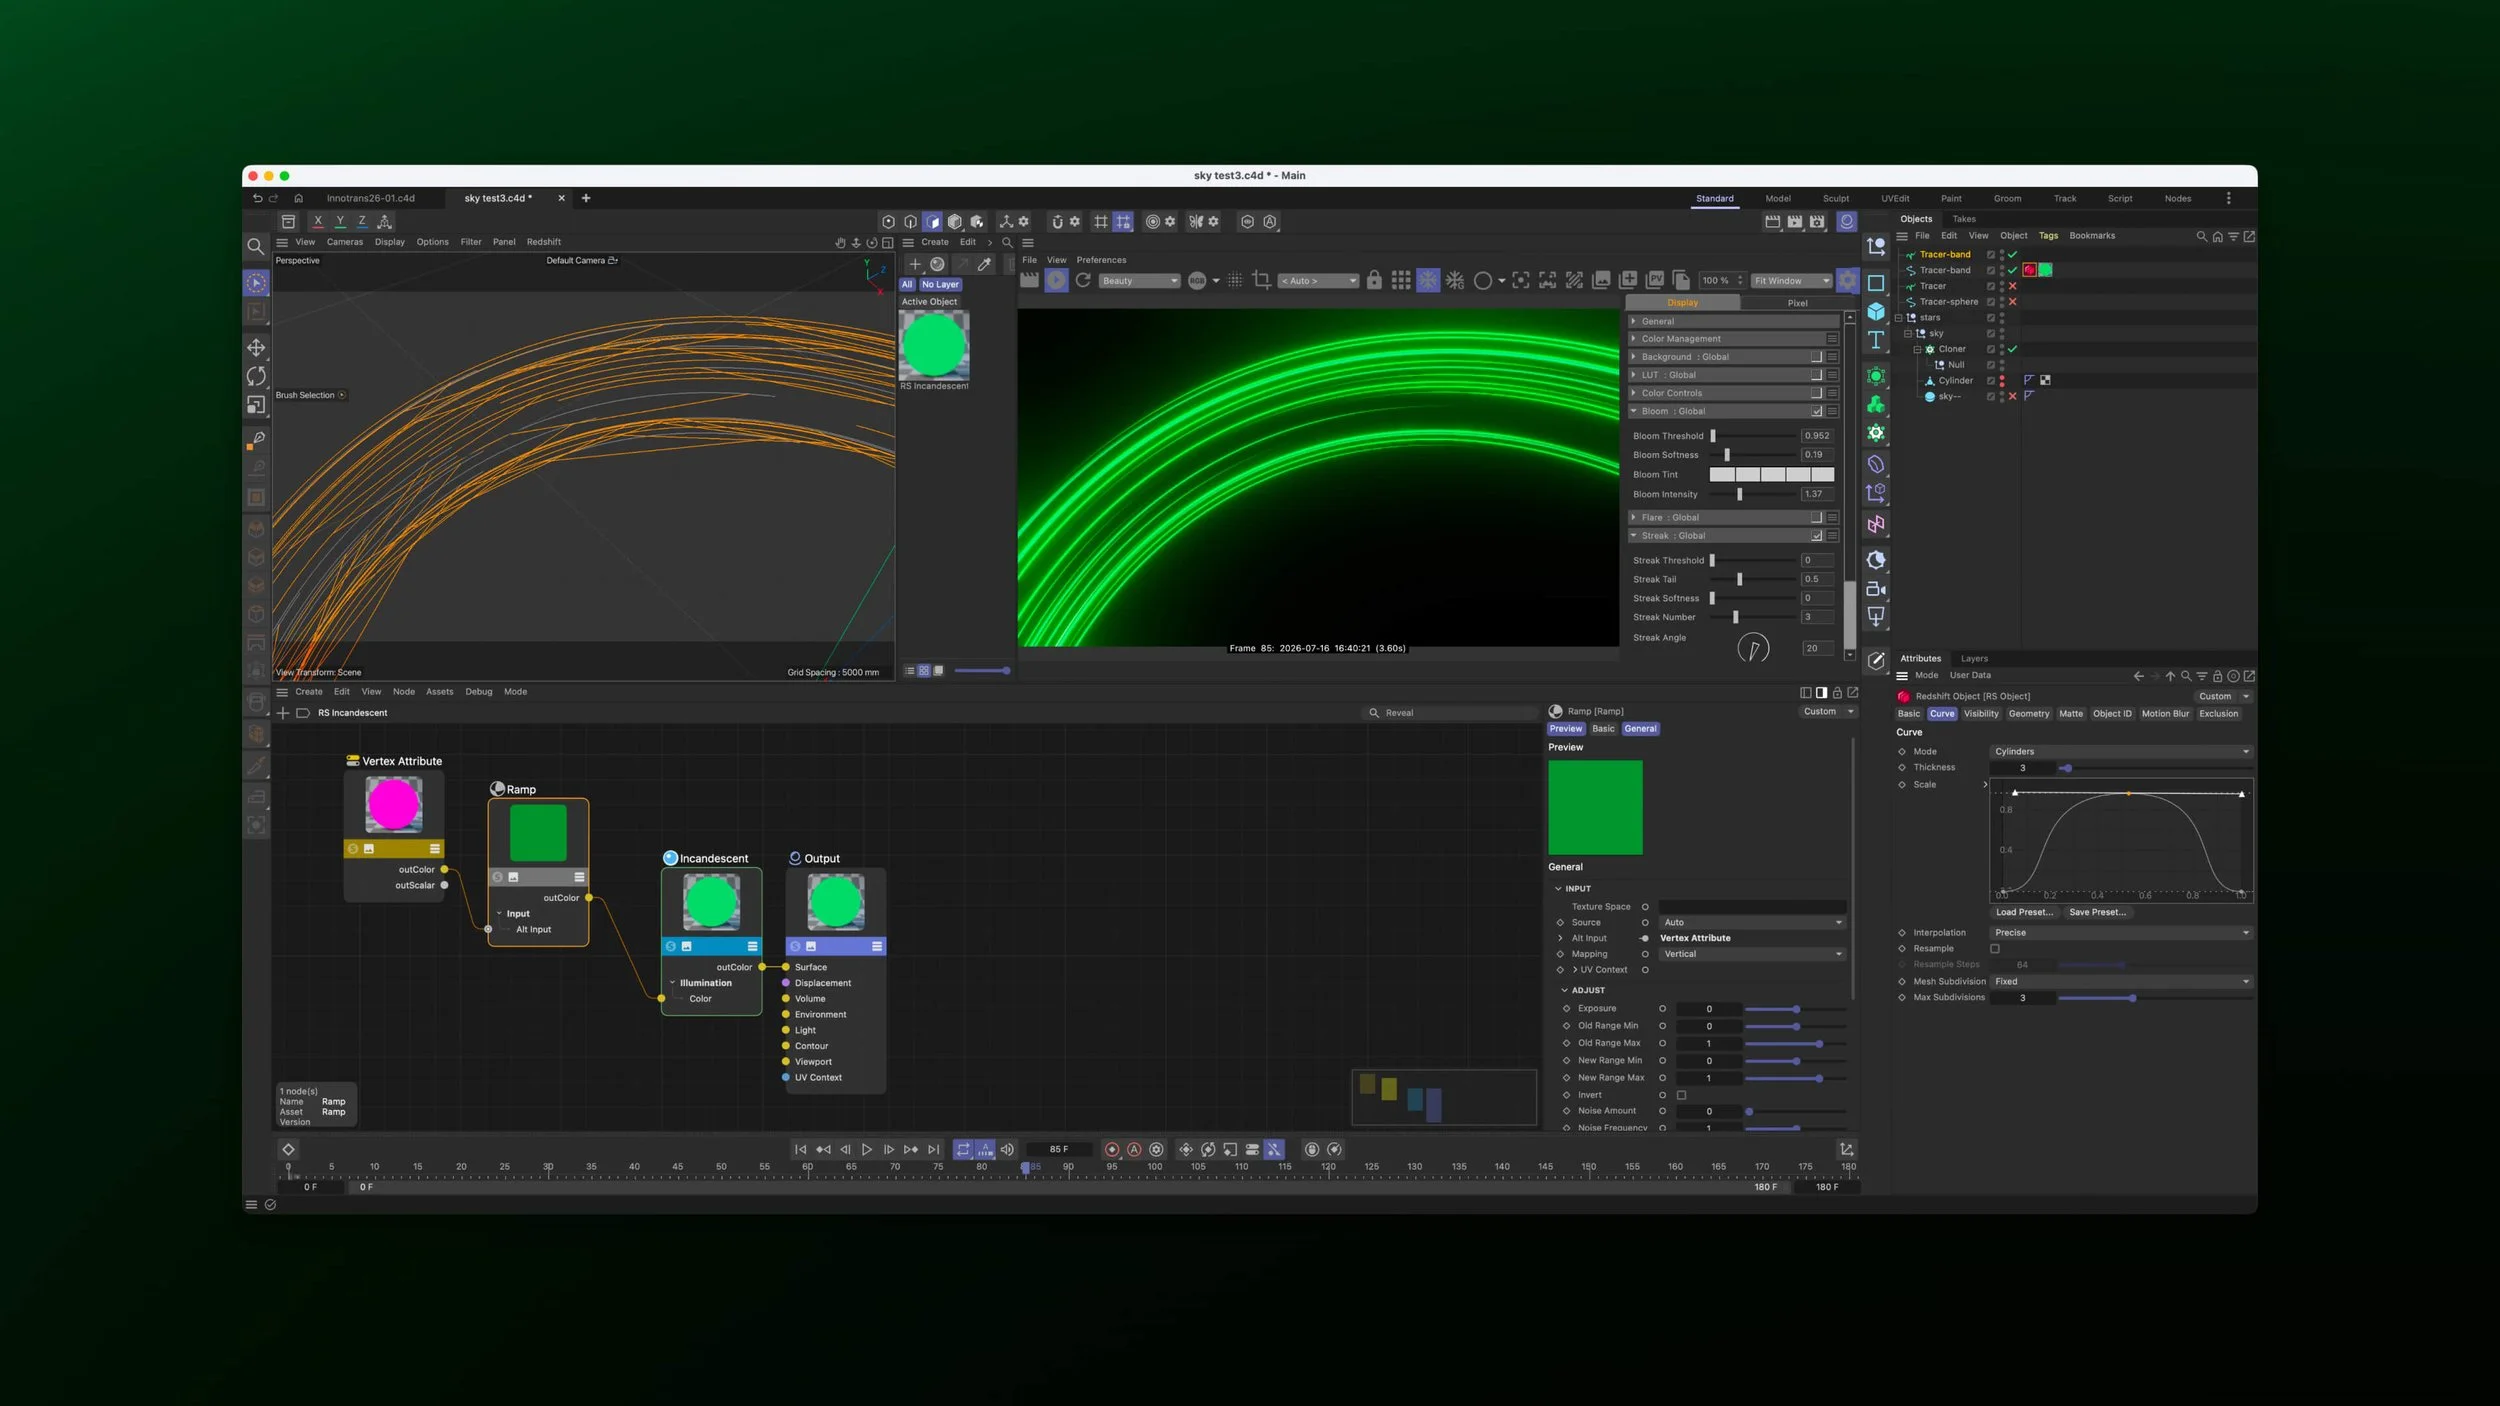The width and height of the screenshot is (2500, 1406).
Task: Open the Redshift viewport menu
Action: point(543,242)
